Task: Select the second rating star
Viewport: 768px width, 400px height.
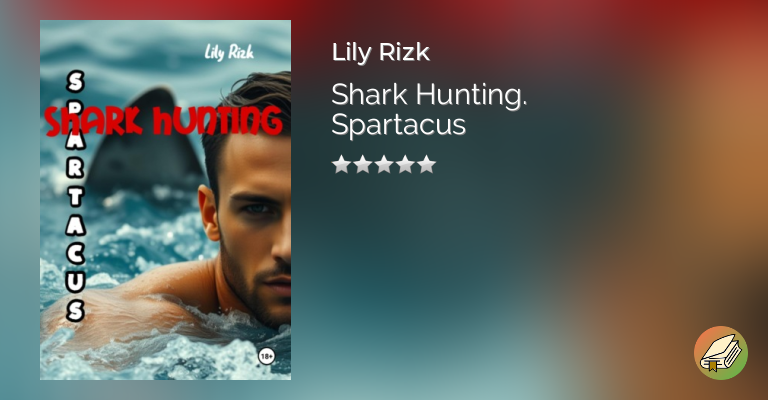Action: (x=362, y=165)
